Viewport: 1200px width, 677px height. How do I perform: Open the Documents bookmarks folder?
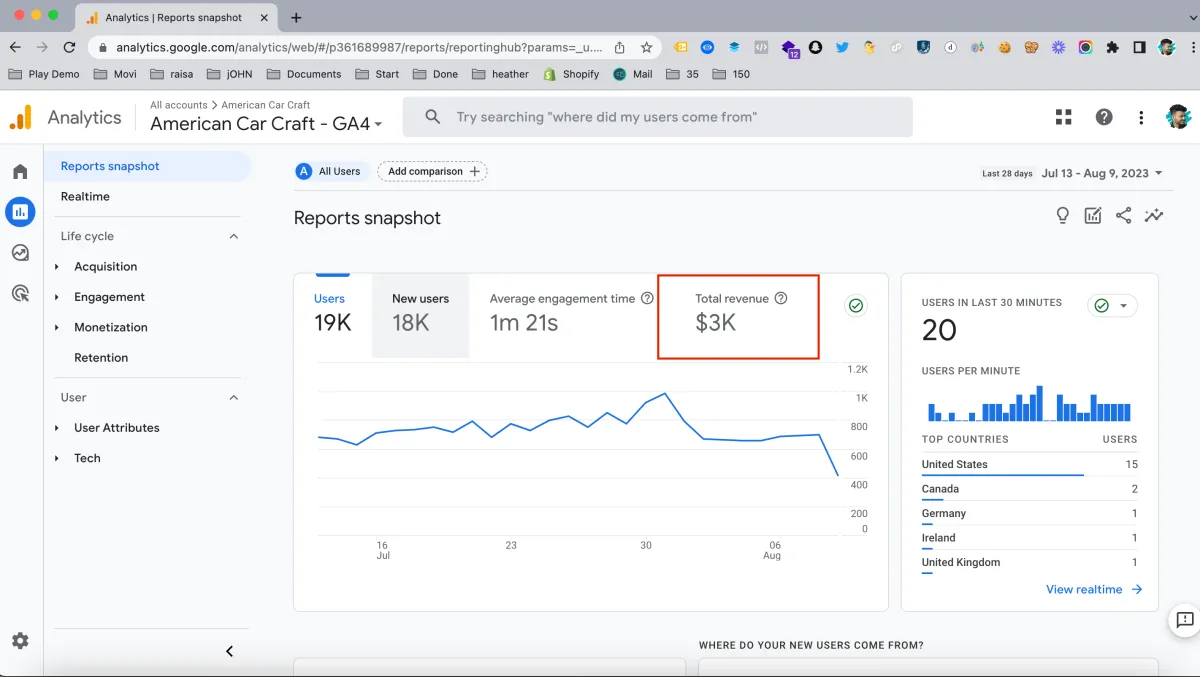click(x=304, y=74)
